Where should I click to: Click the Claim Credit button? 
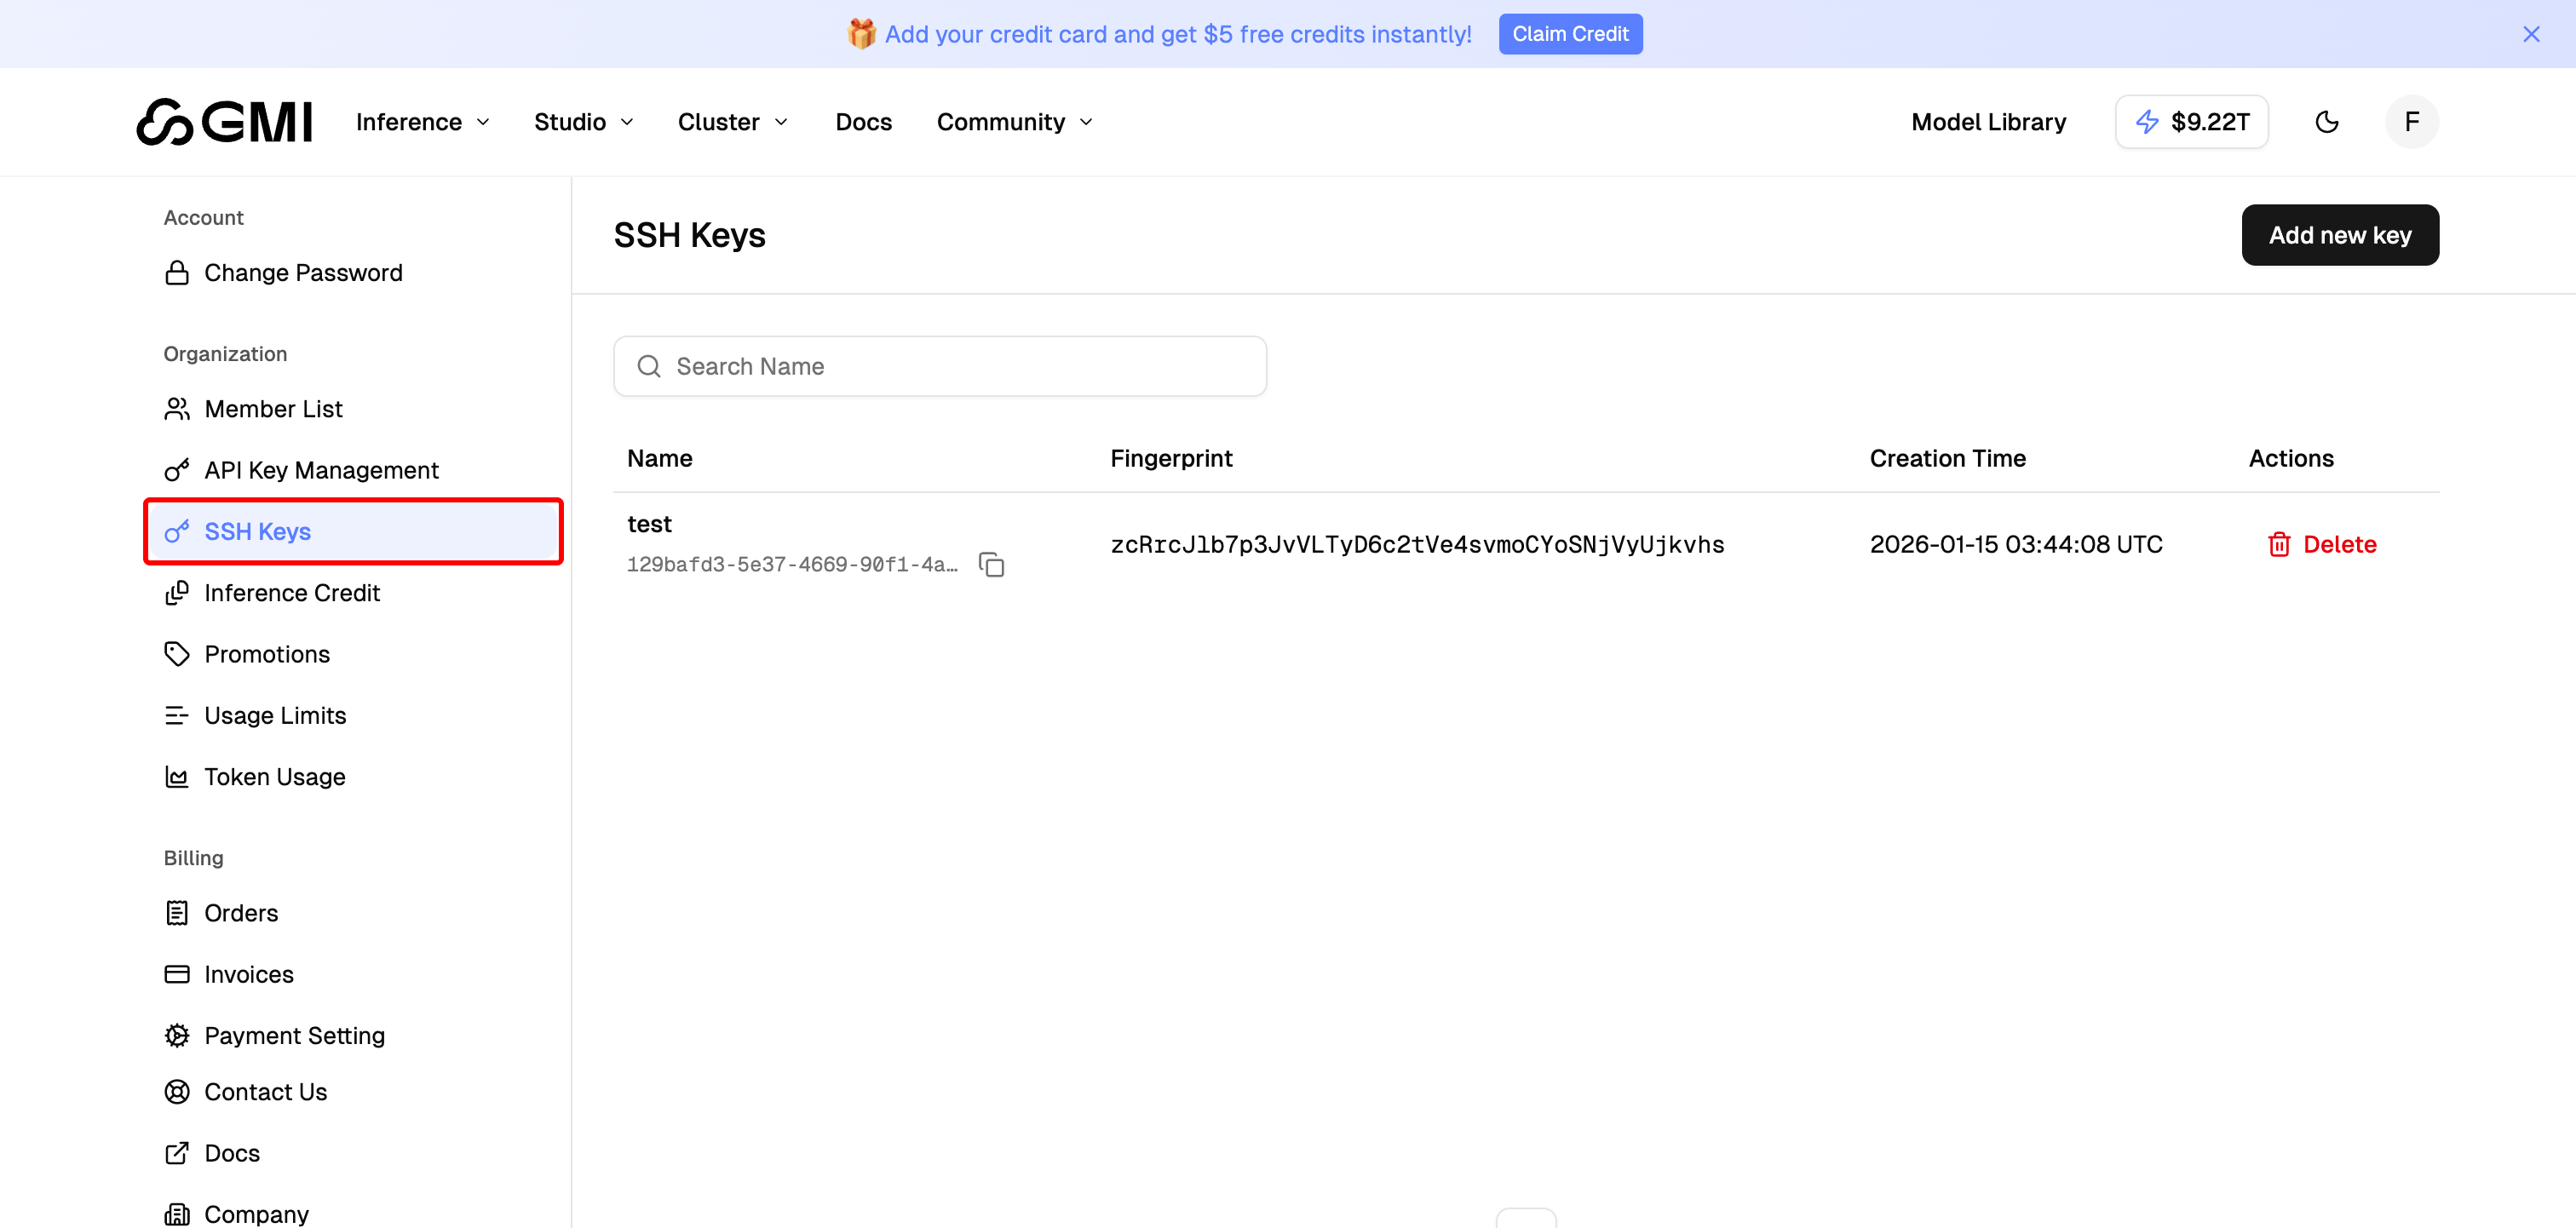tap(1570, 34)
